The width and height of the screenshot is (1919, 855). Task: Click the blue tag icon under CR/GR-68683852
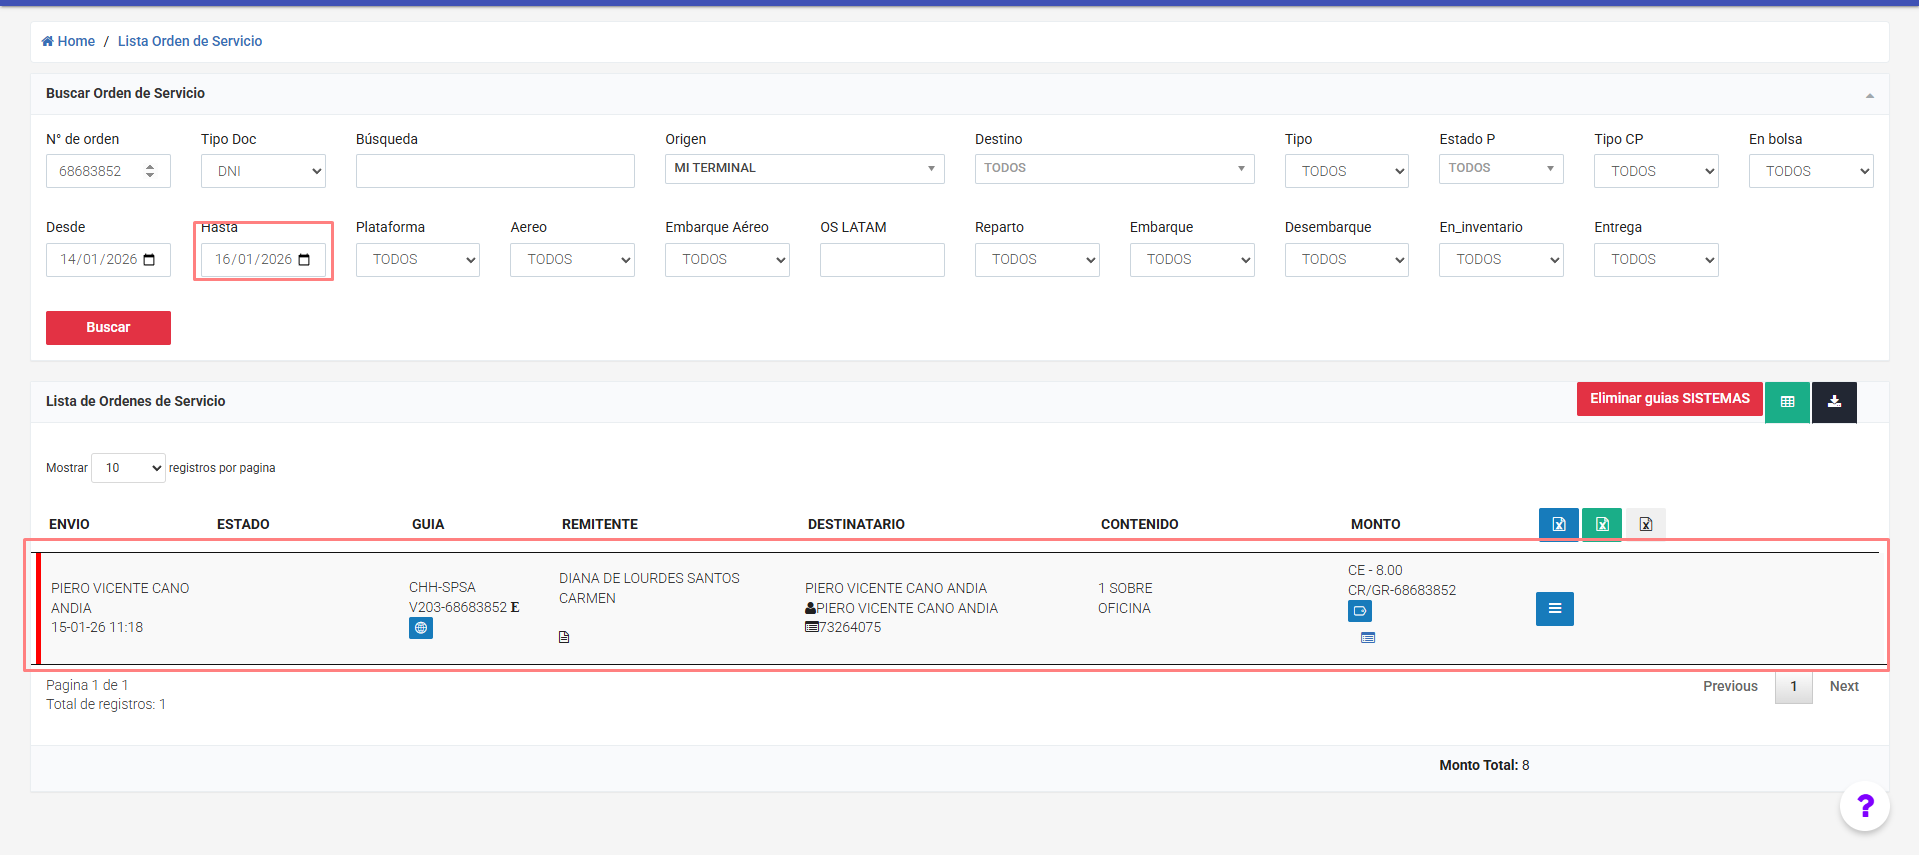click(1359, 611)
